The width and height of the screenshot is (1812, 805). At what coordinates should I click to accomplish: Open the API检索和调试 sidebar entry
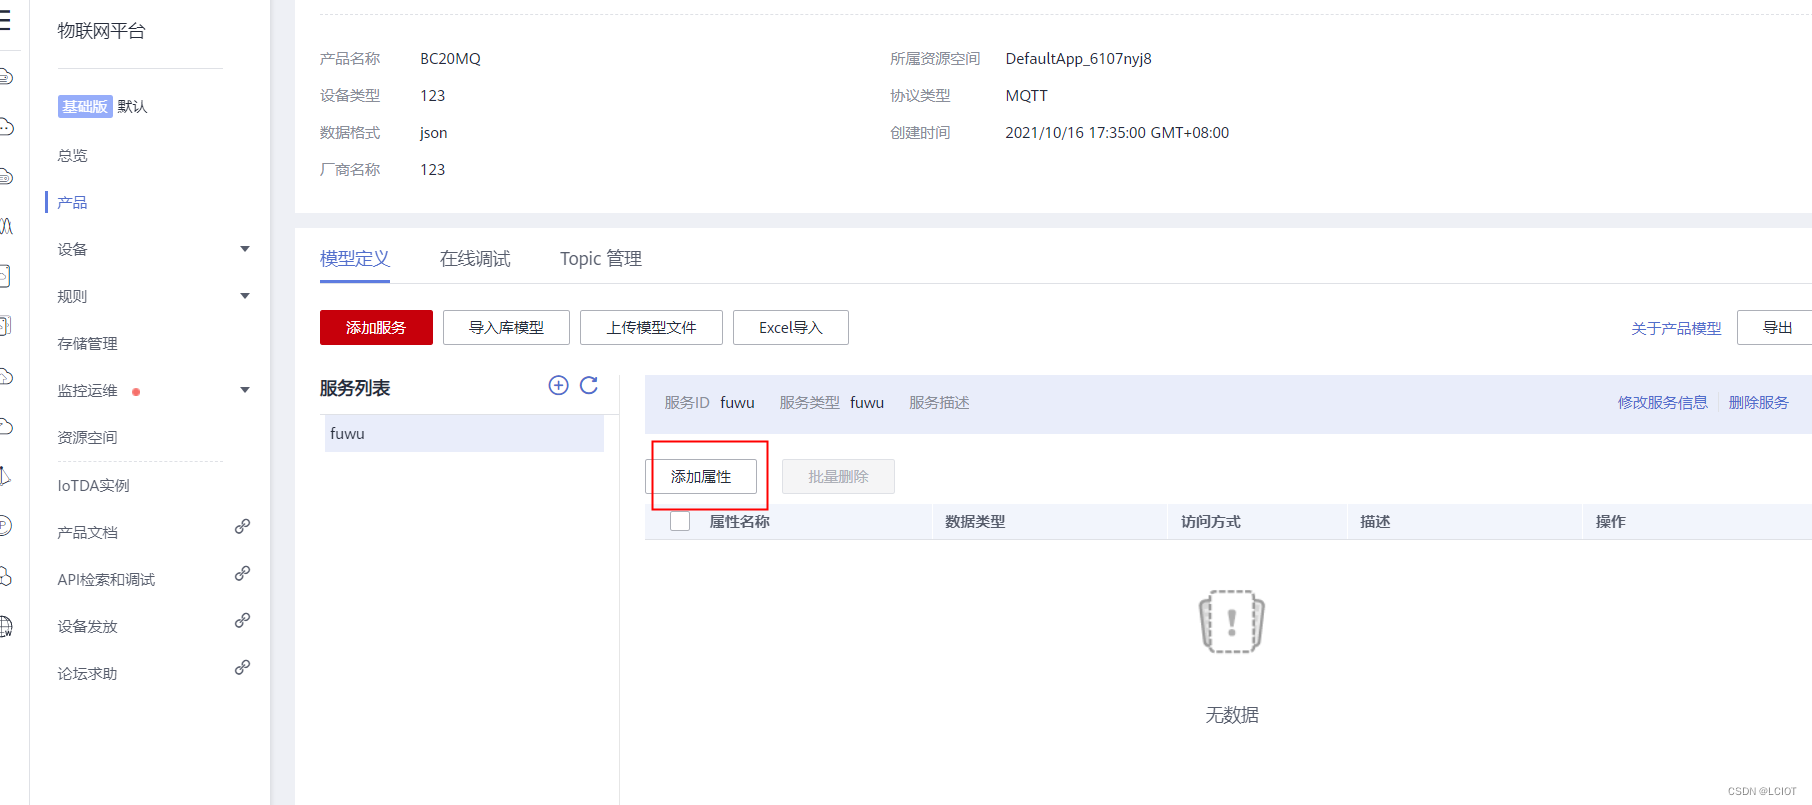pos(106,580)
